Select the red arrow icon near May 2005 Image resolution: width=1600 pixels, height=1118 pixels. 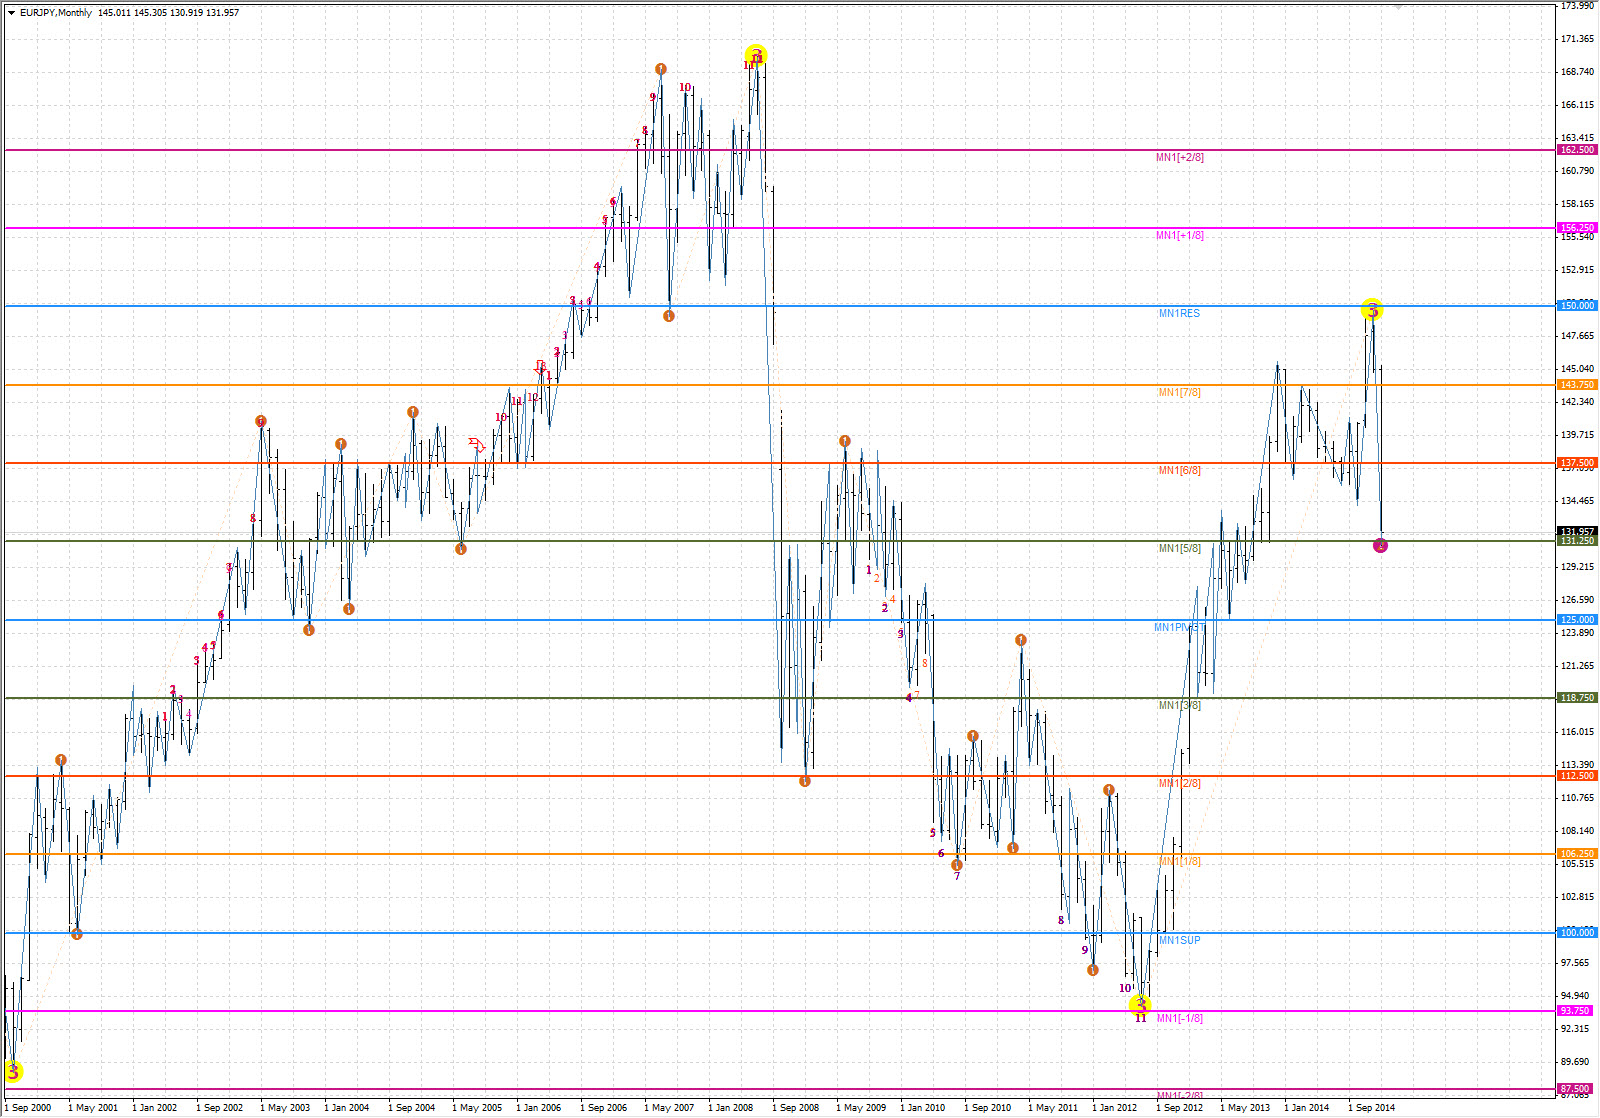(477, 444)
